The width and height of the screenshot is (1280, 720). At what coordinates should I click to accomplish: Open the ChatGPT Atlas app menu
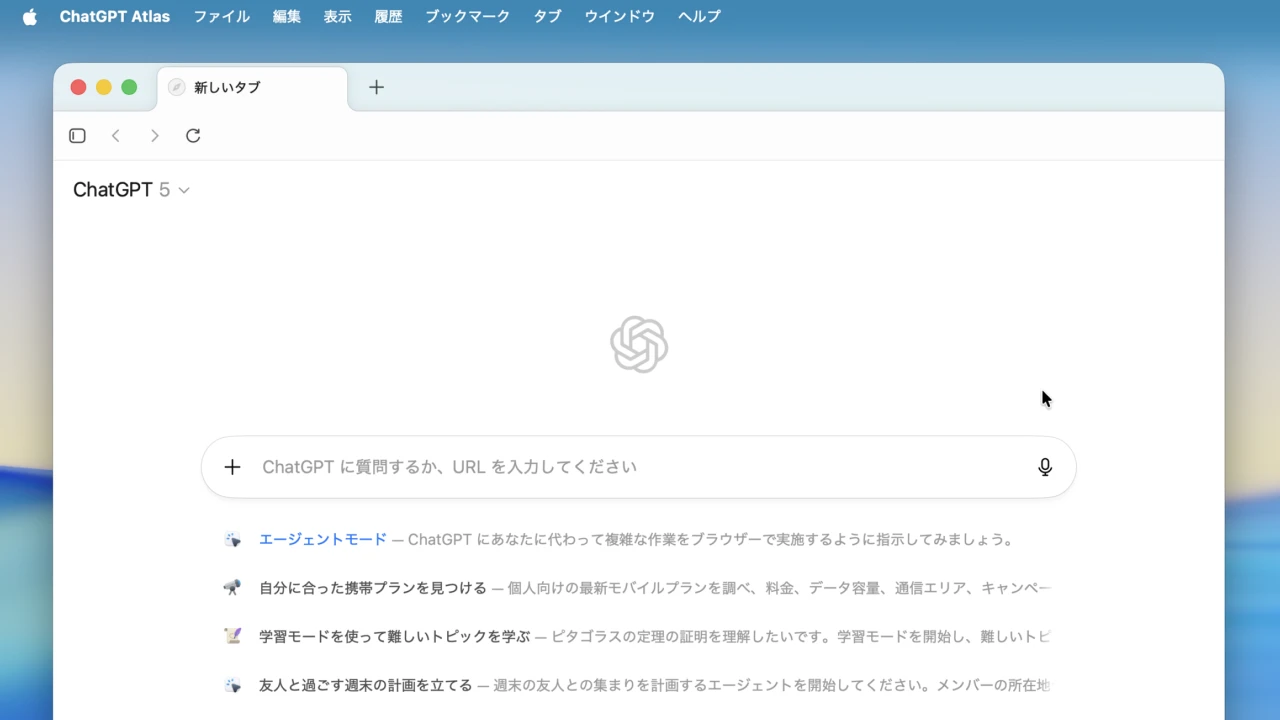[114, 17]
